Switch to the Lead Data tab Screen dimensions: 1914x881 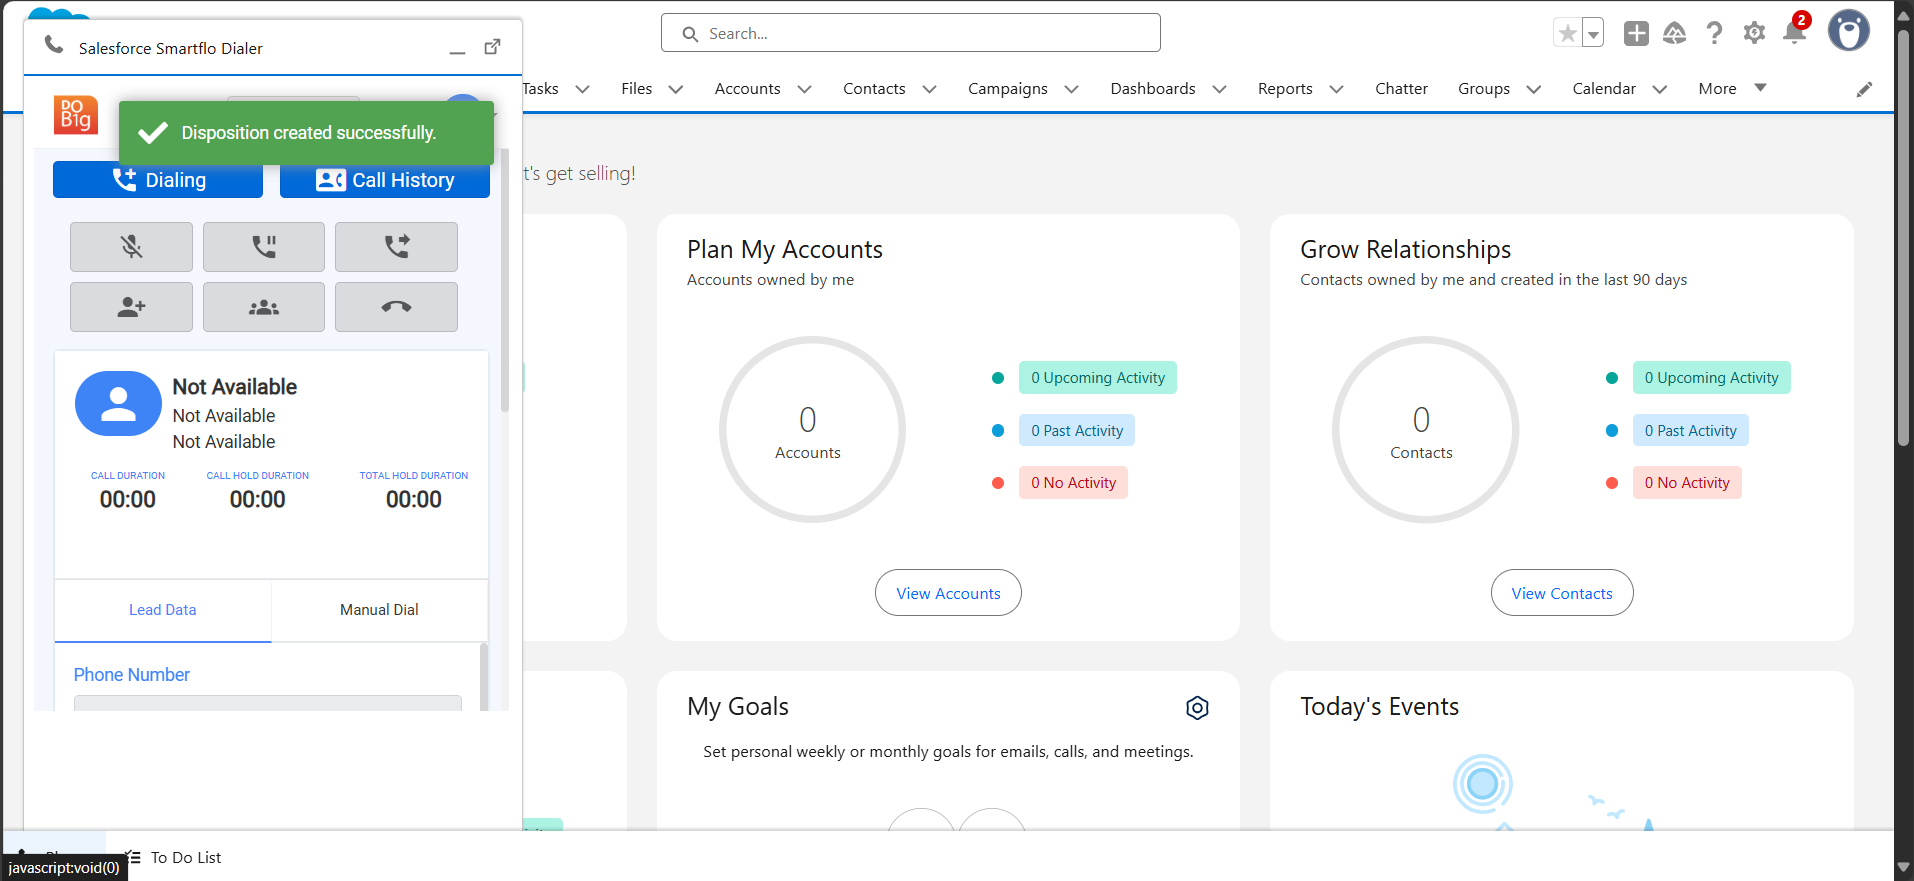[x=163, y=610]
